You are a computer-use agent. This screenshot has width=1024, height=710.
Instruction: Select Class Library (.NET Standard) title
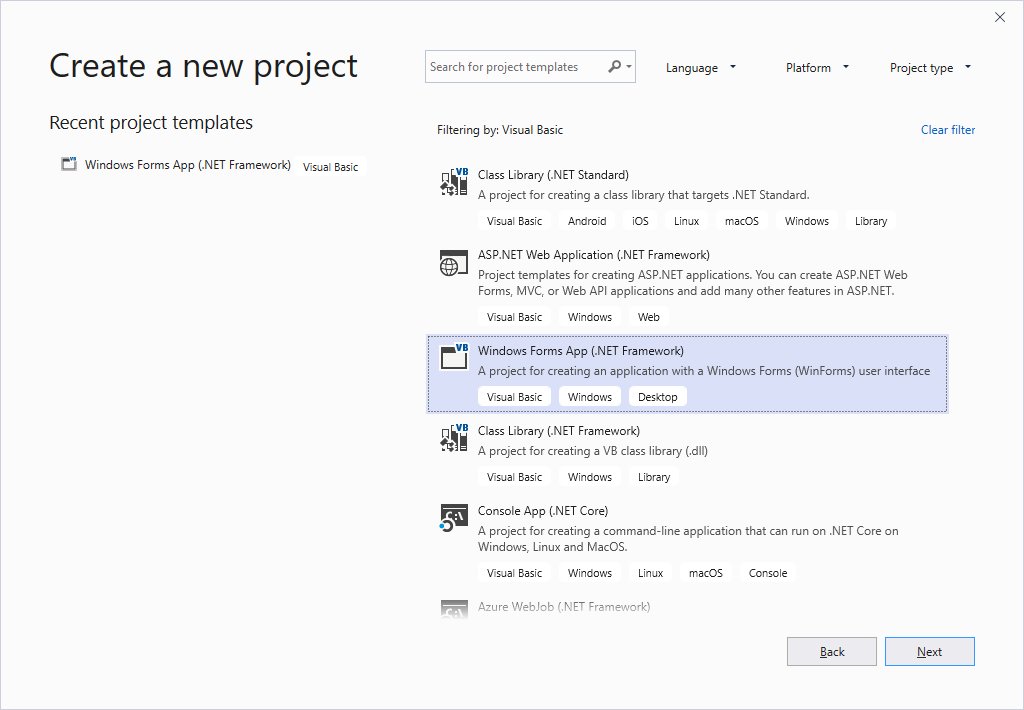[x=553, y=174]
